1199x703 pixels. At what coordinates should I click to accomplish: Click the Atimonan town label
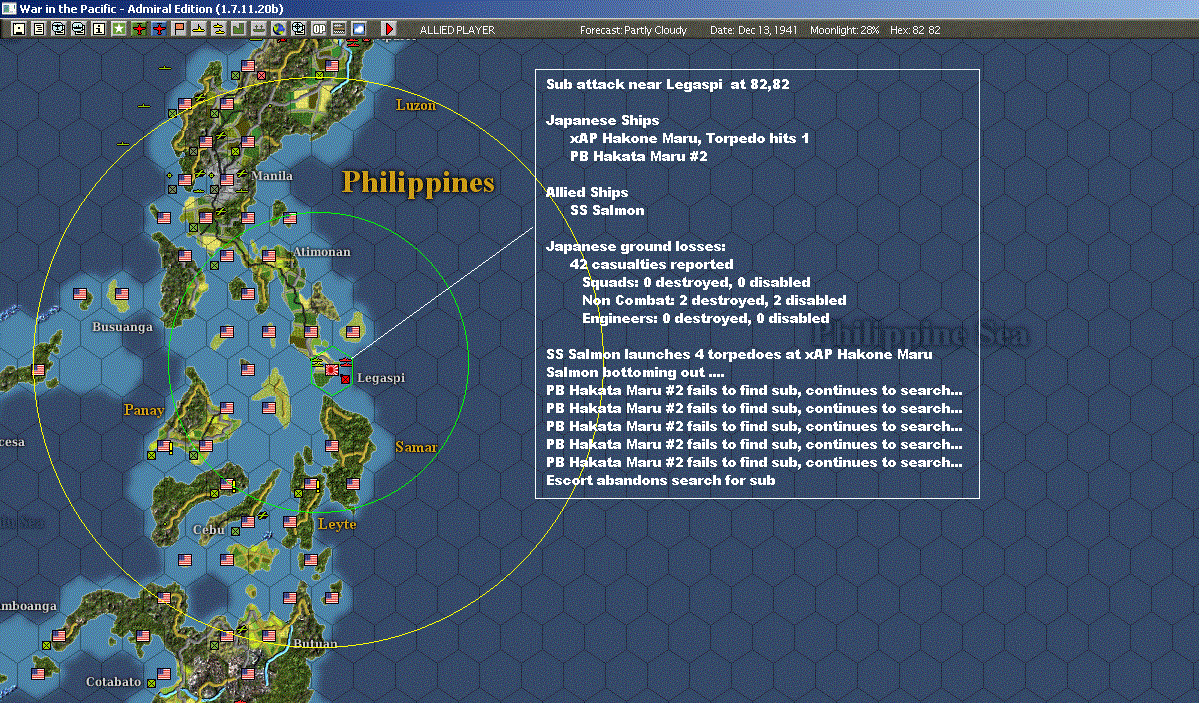[x=322, y=252]
